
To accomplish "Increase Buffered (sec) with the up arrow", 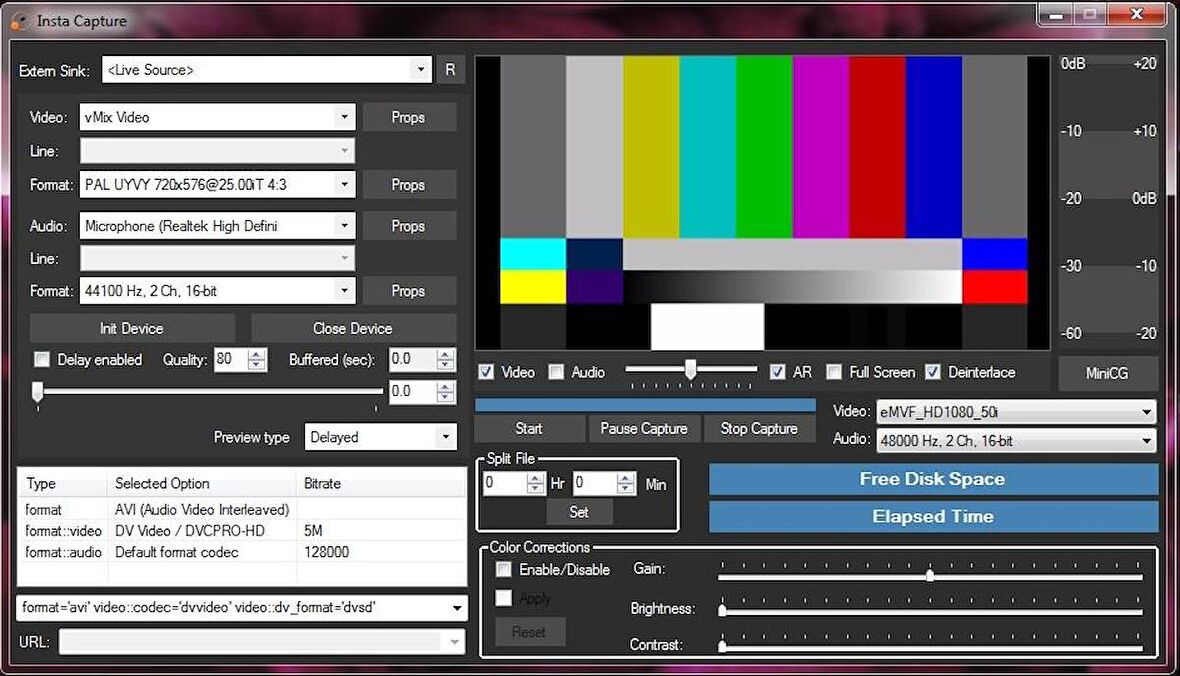I will (x=446, y=355).
